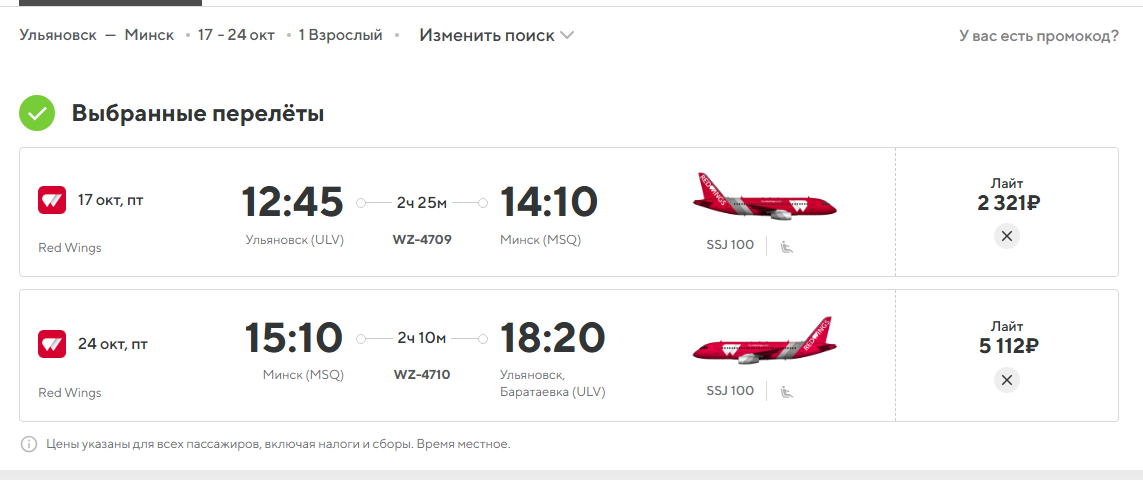This screenshot has height=480, width=1143.
Task: Click the info icon beside price note
Action: click(28, 444)
